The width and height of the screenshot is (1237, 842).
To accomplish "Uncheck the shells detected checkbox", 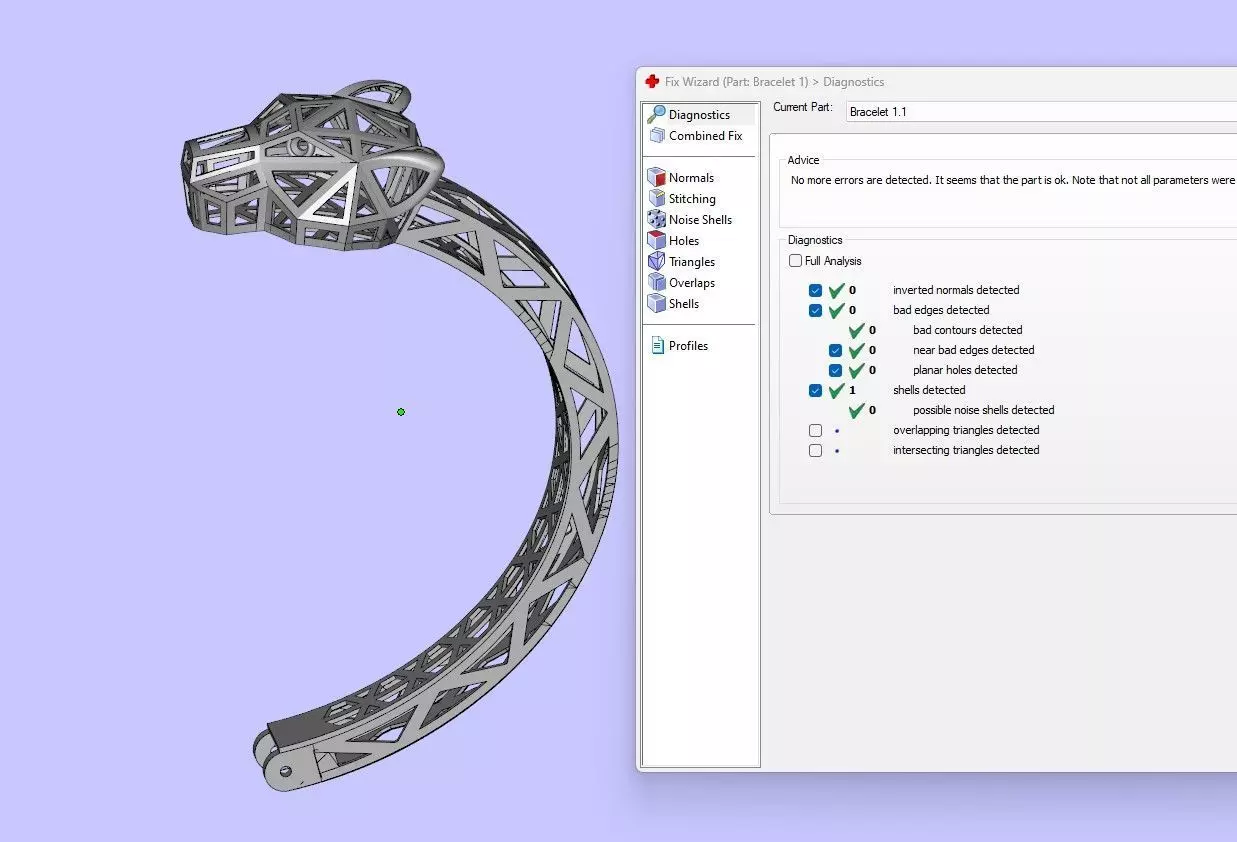I will (815, 391).
